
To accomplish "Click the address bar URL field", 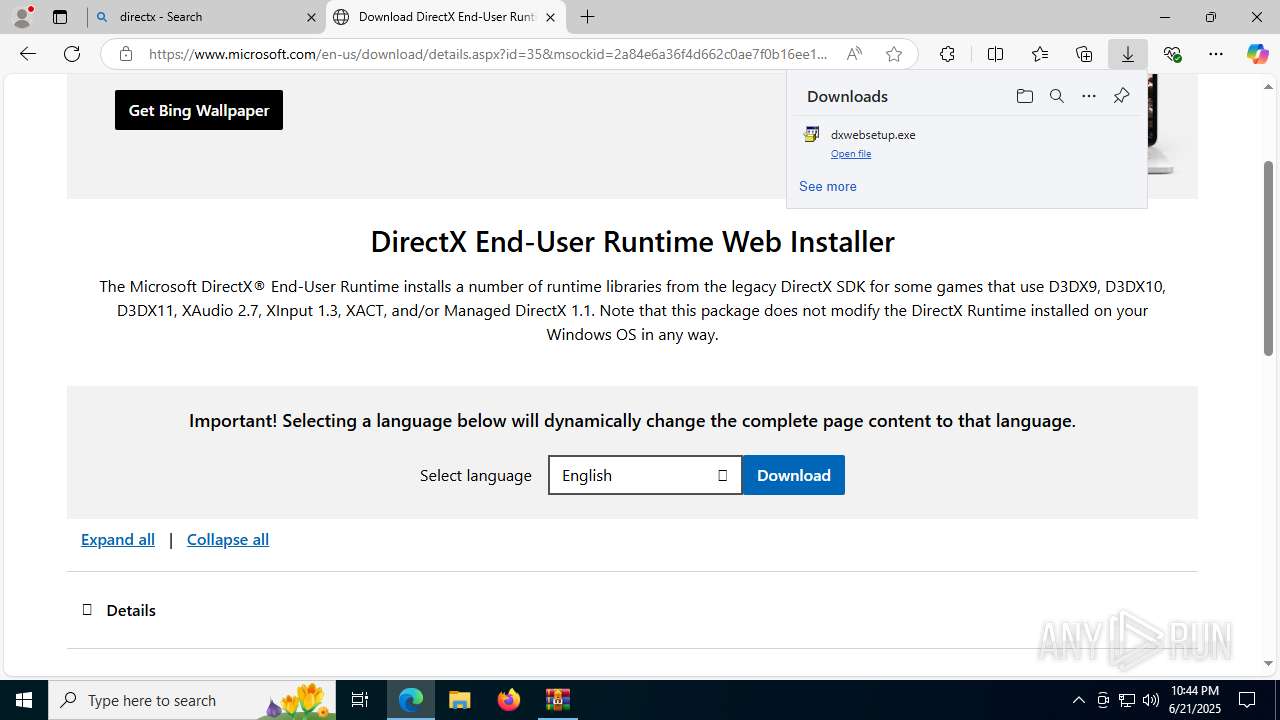I will pos(487,54).
